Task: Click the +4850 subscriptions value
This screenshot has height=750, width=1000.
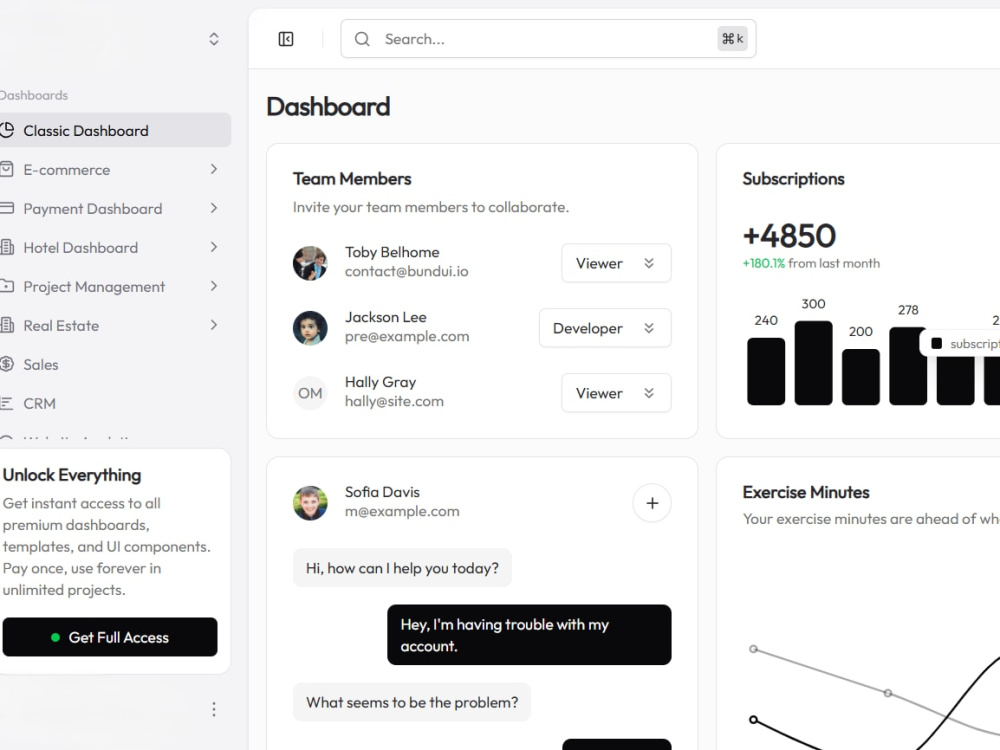Action: click(789, 235)
